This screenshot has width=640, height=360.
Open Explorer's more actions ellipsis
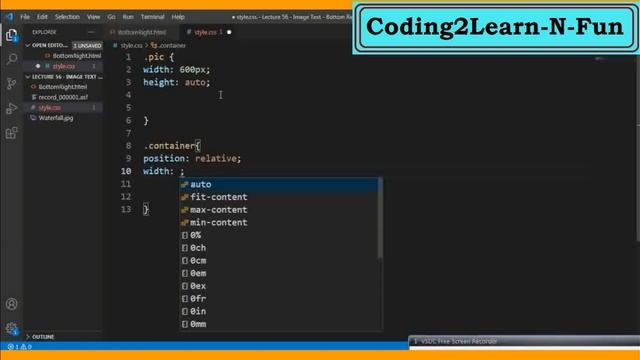tap(91, 32)
